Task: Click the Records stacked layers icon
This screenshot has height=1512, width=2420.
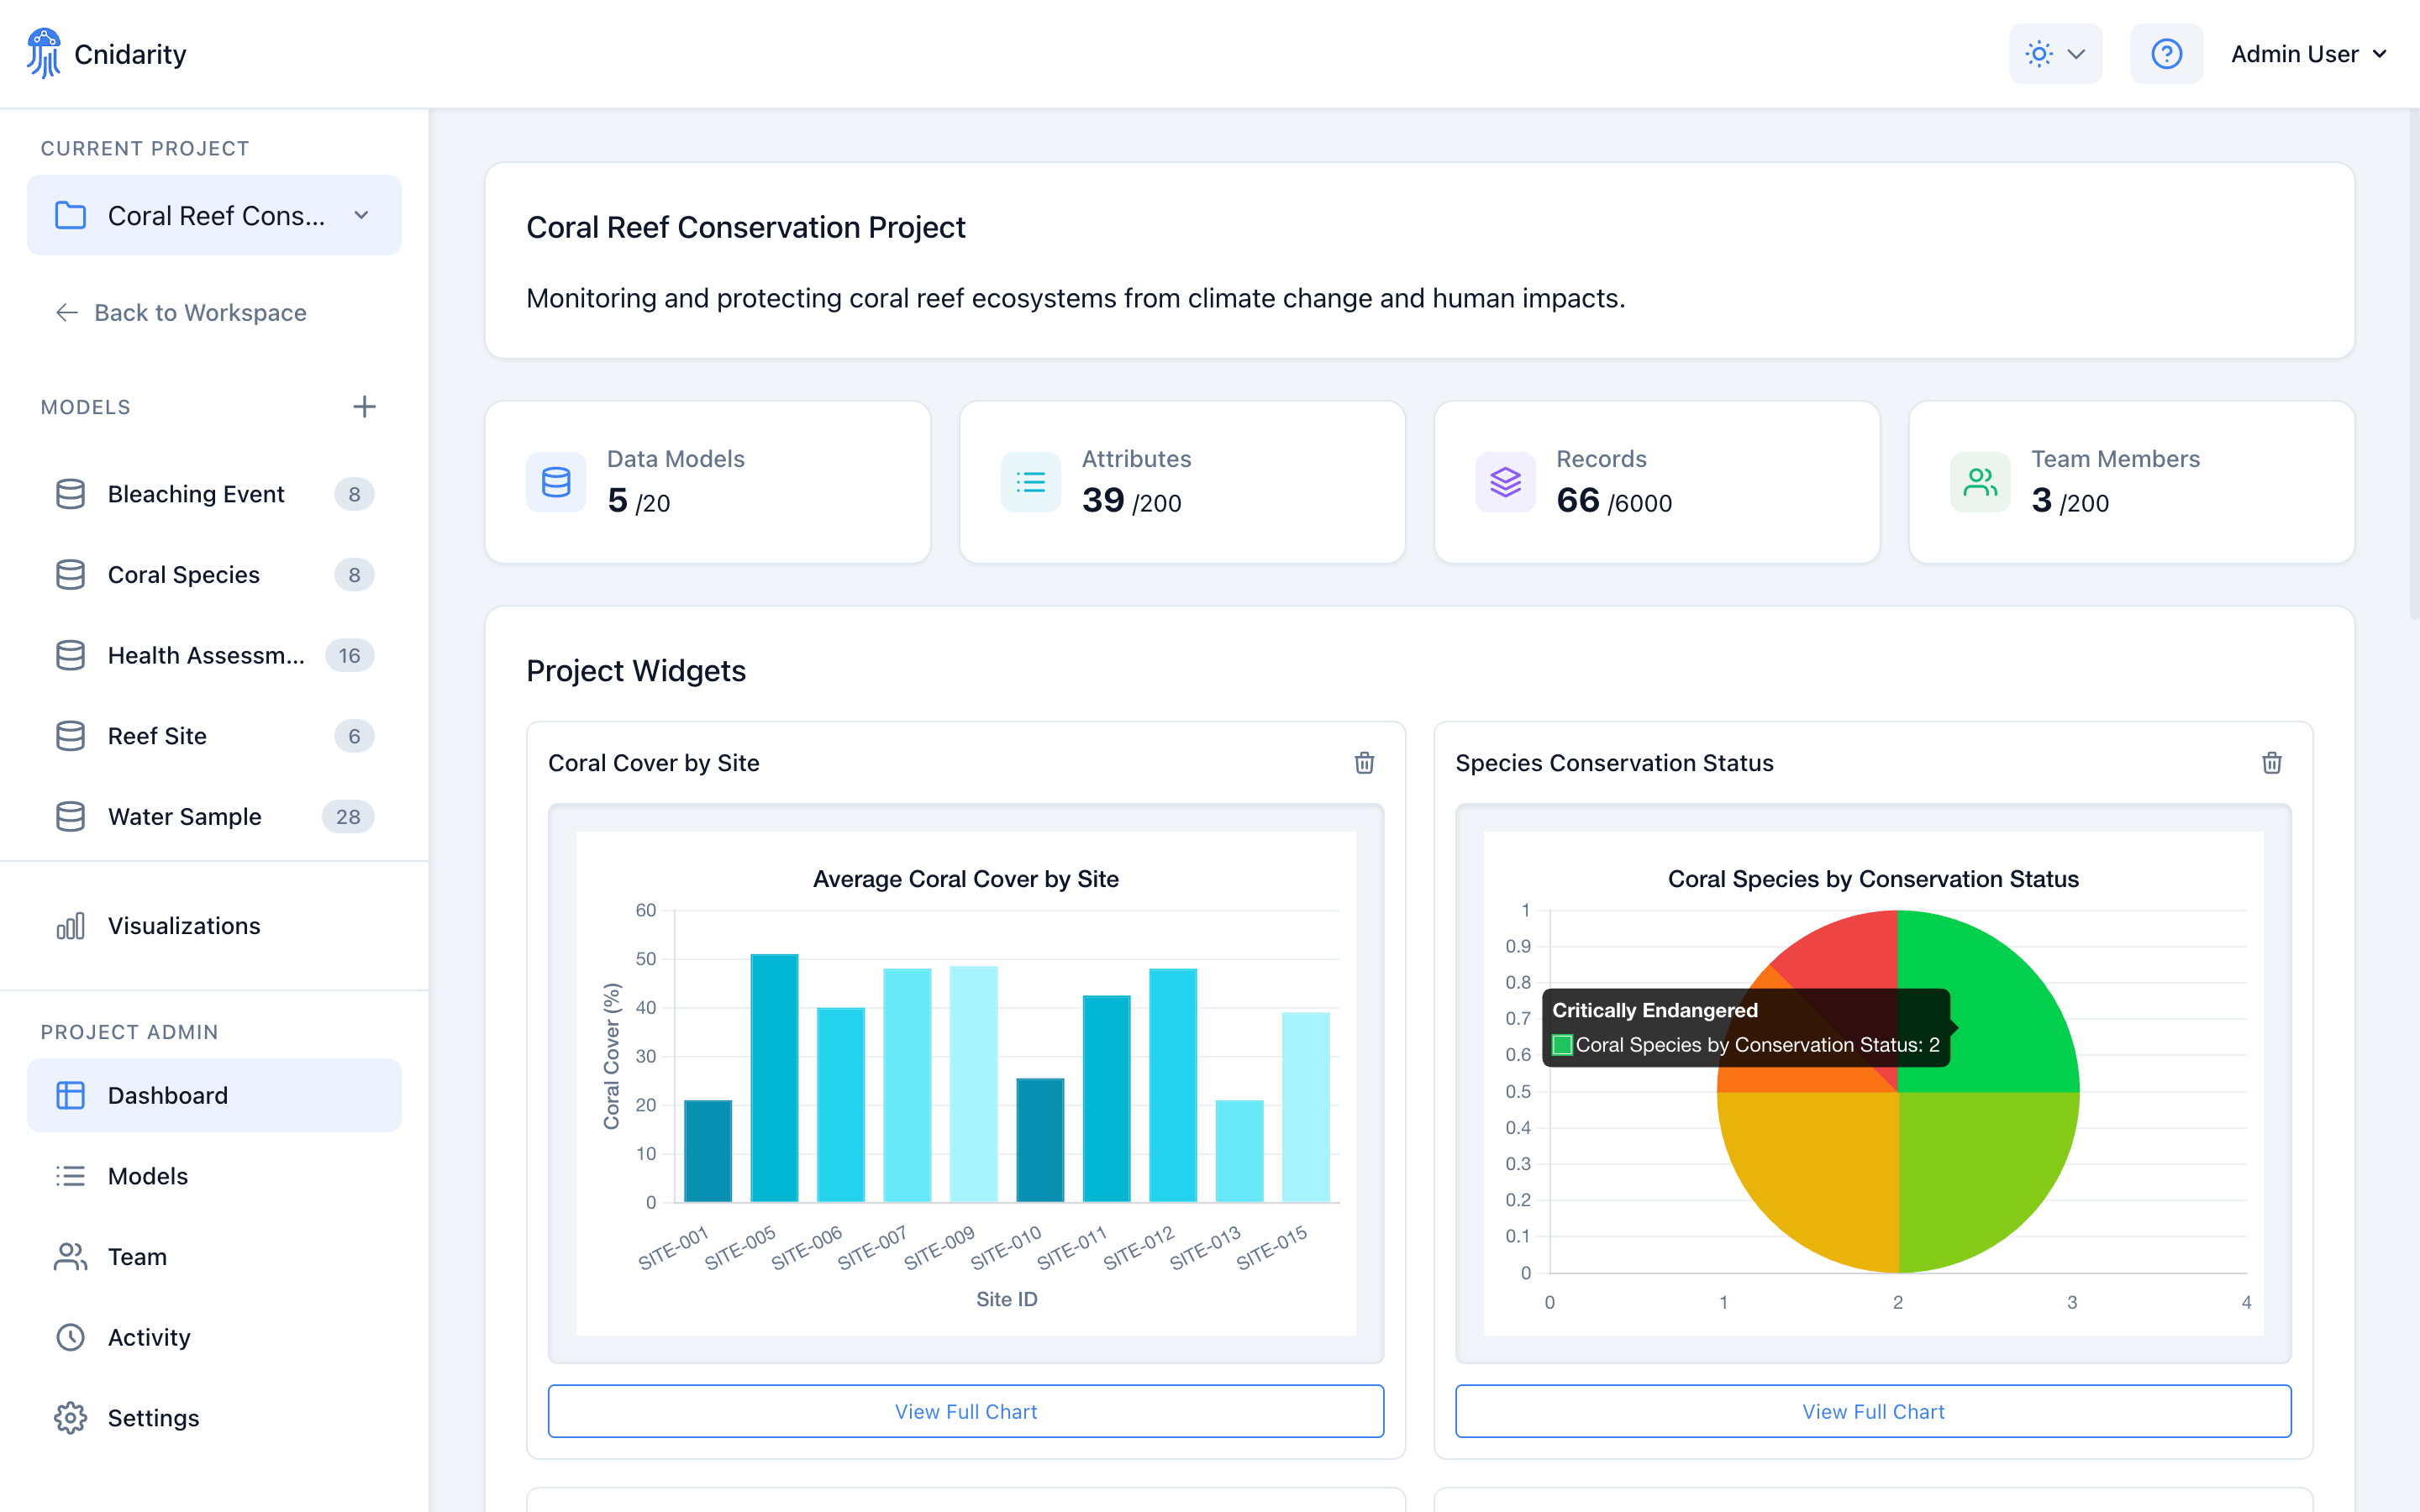Action: click(x=1505, y=481)
